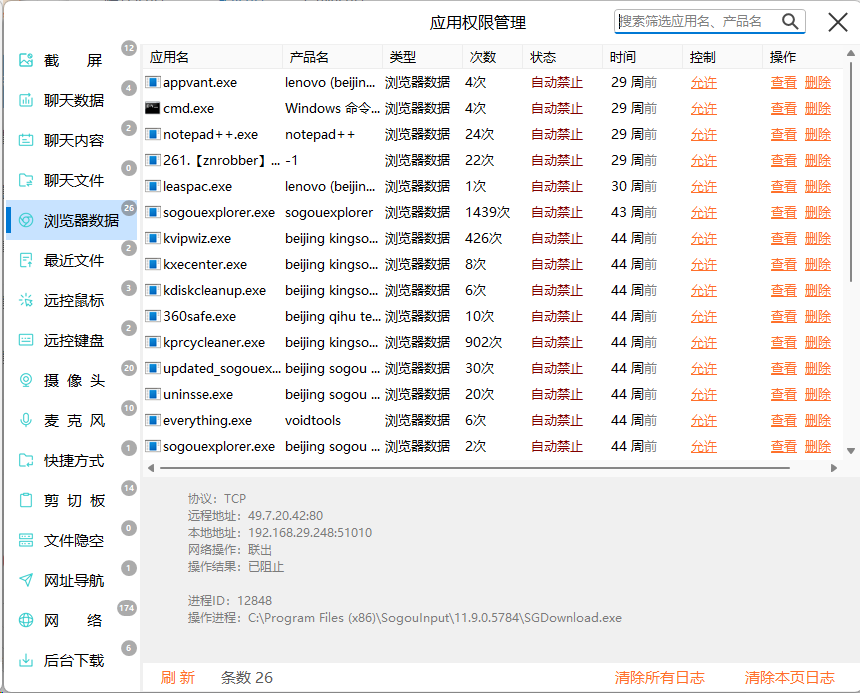Image resolution: width=860 pixels, height=693 pixels.
Task: Click the vertical scrollbar down arrow
Action: 851,451
